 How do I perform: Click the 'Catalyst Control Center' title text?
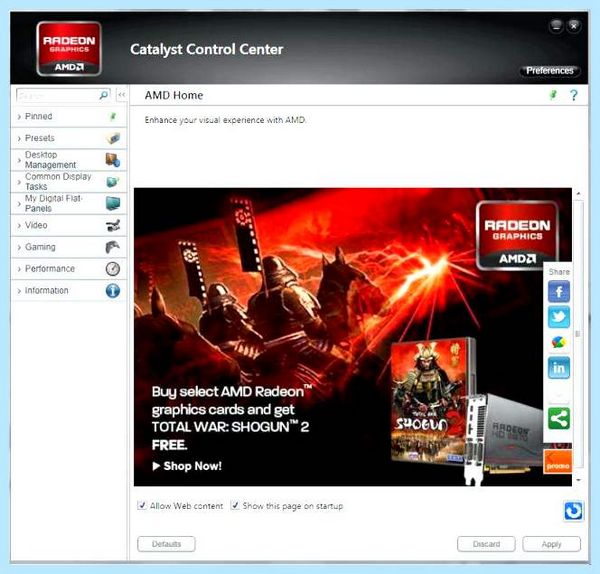coord(207,49)
